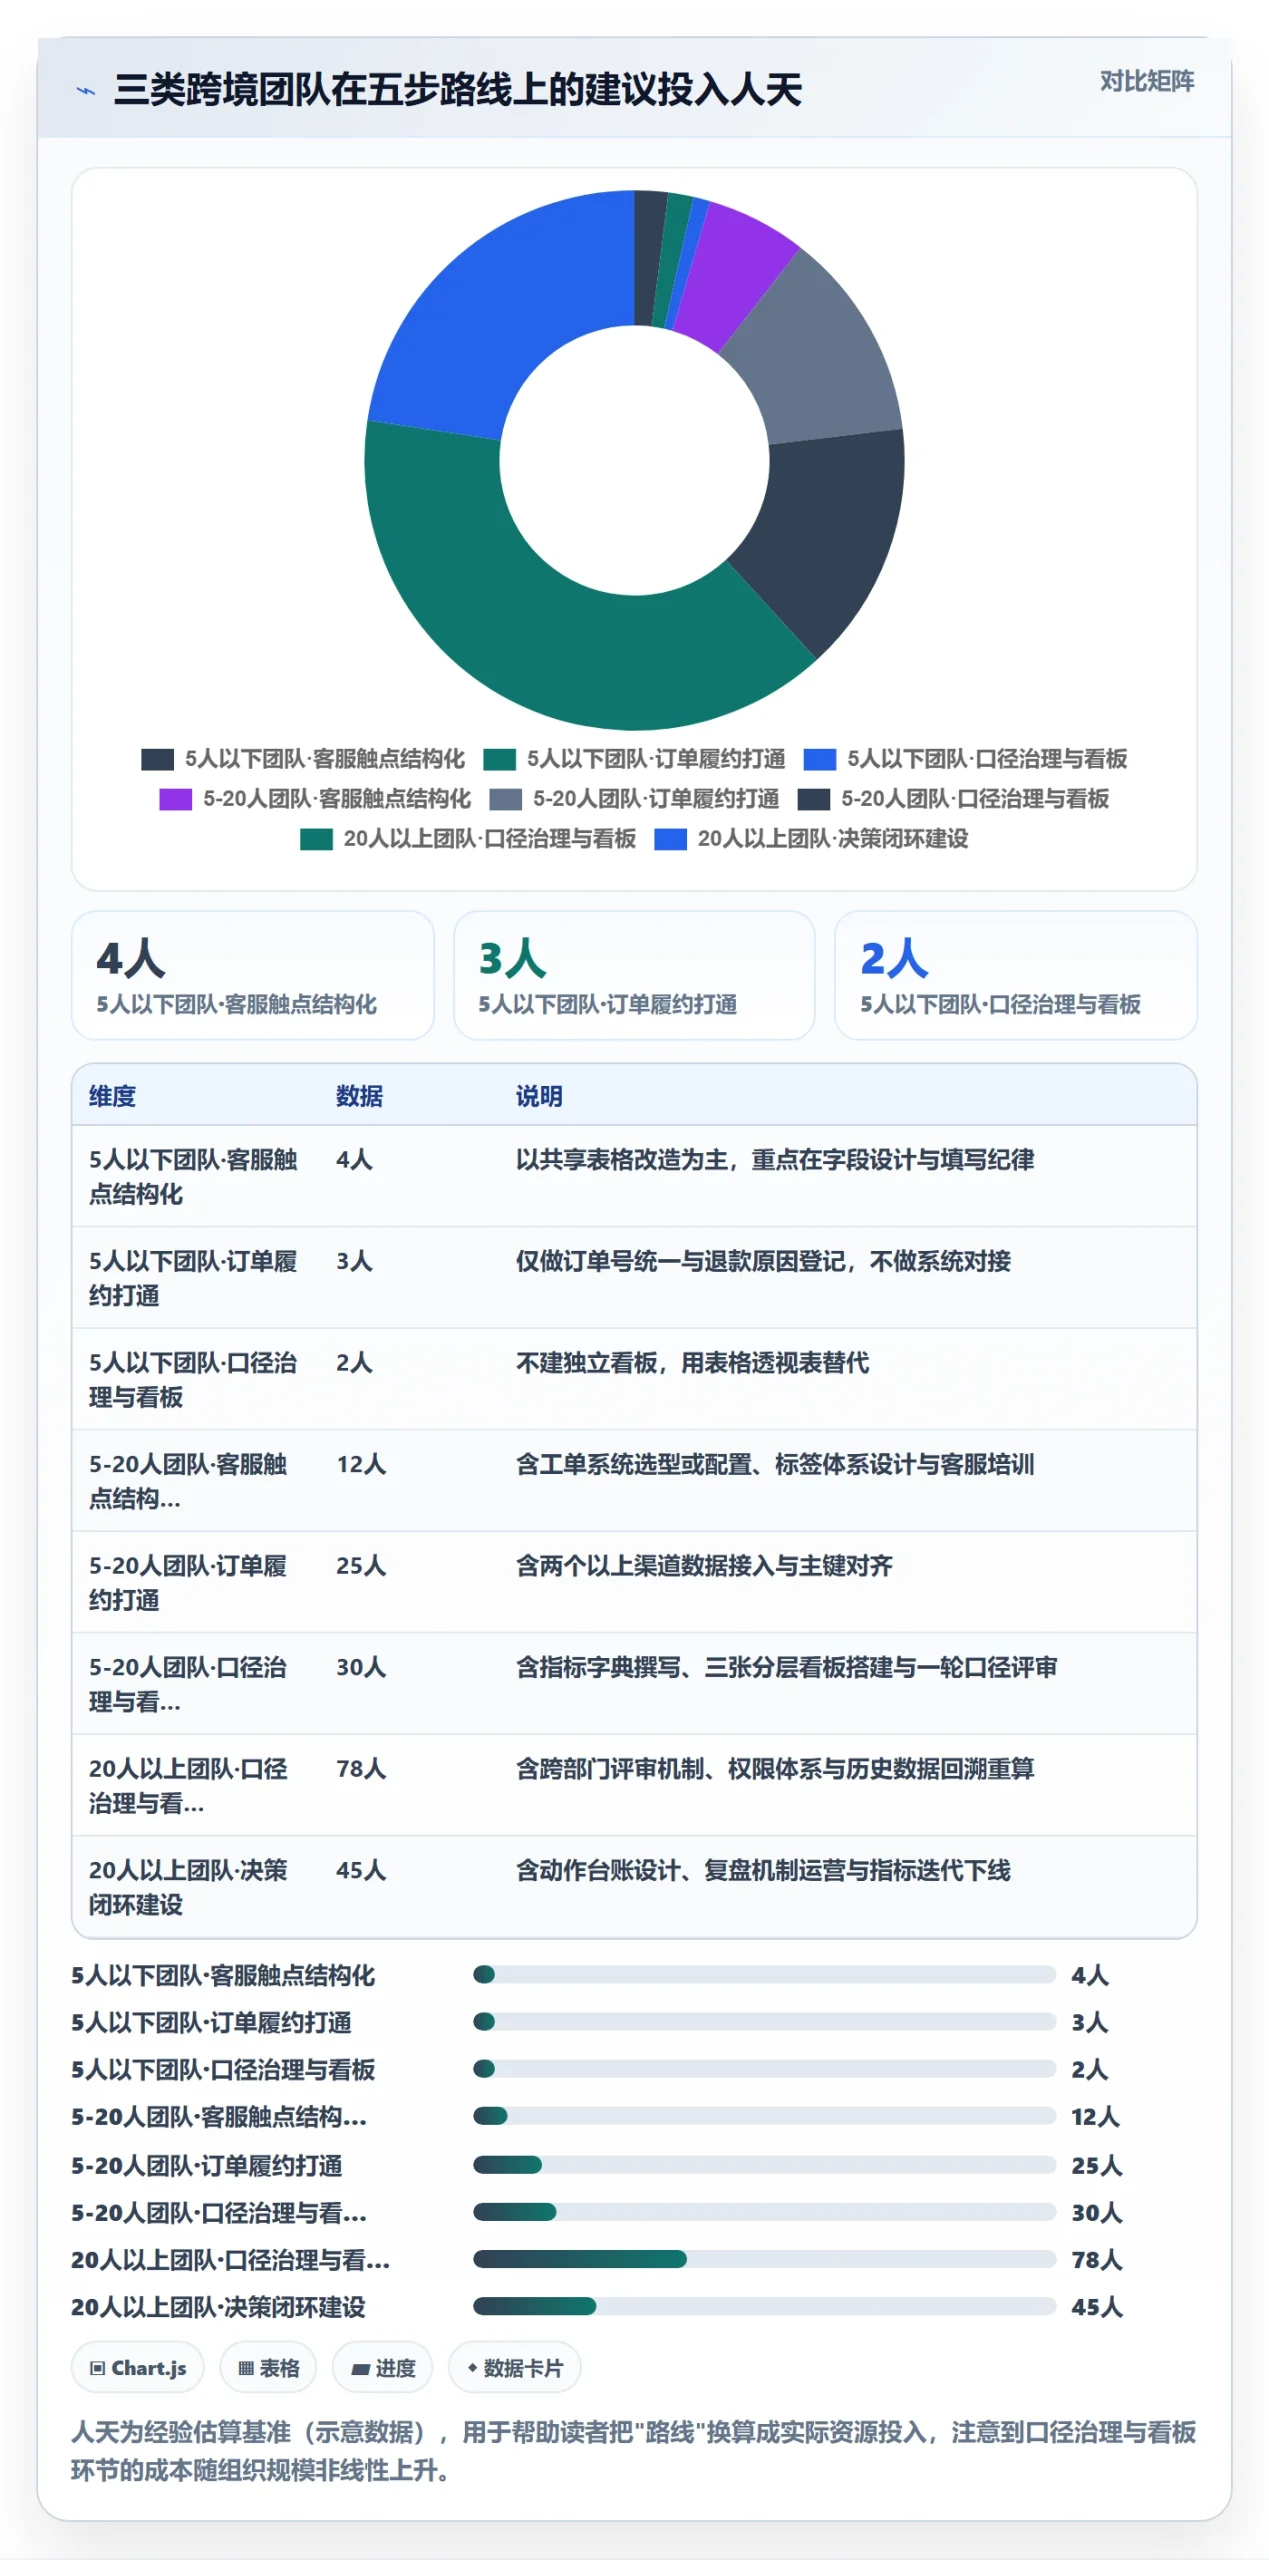Click the 数据 column header
This screenshot has width=1269, height=2560.
(359, 1096)
